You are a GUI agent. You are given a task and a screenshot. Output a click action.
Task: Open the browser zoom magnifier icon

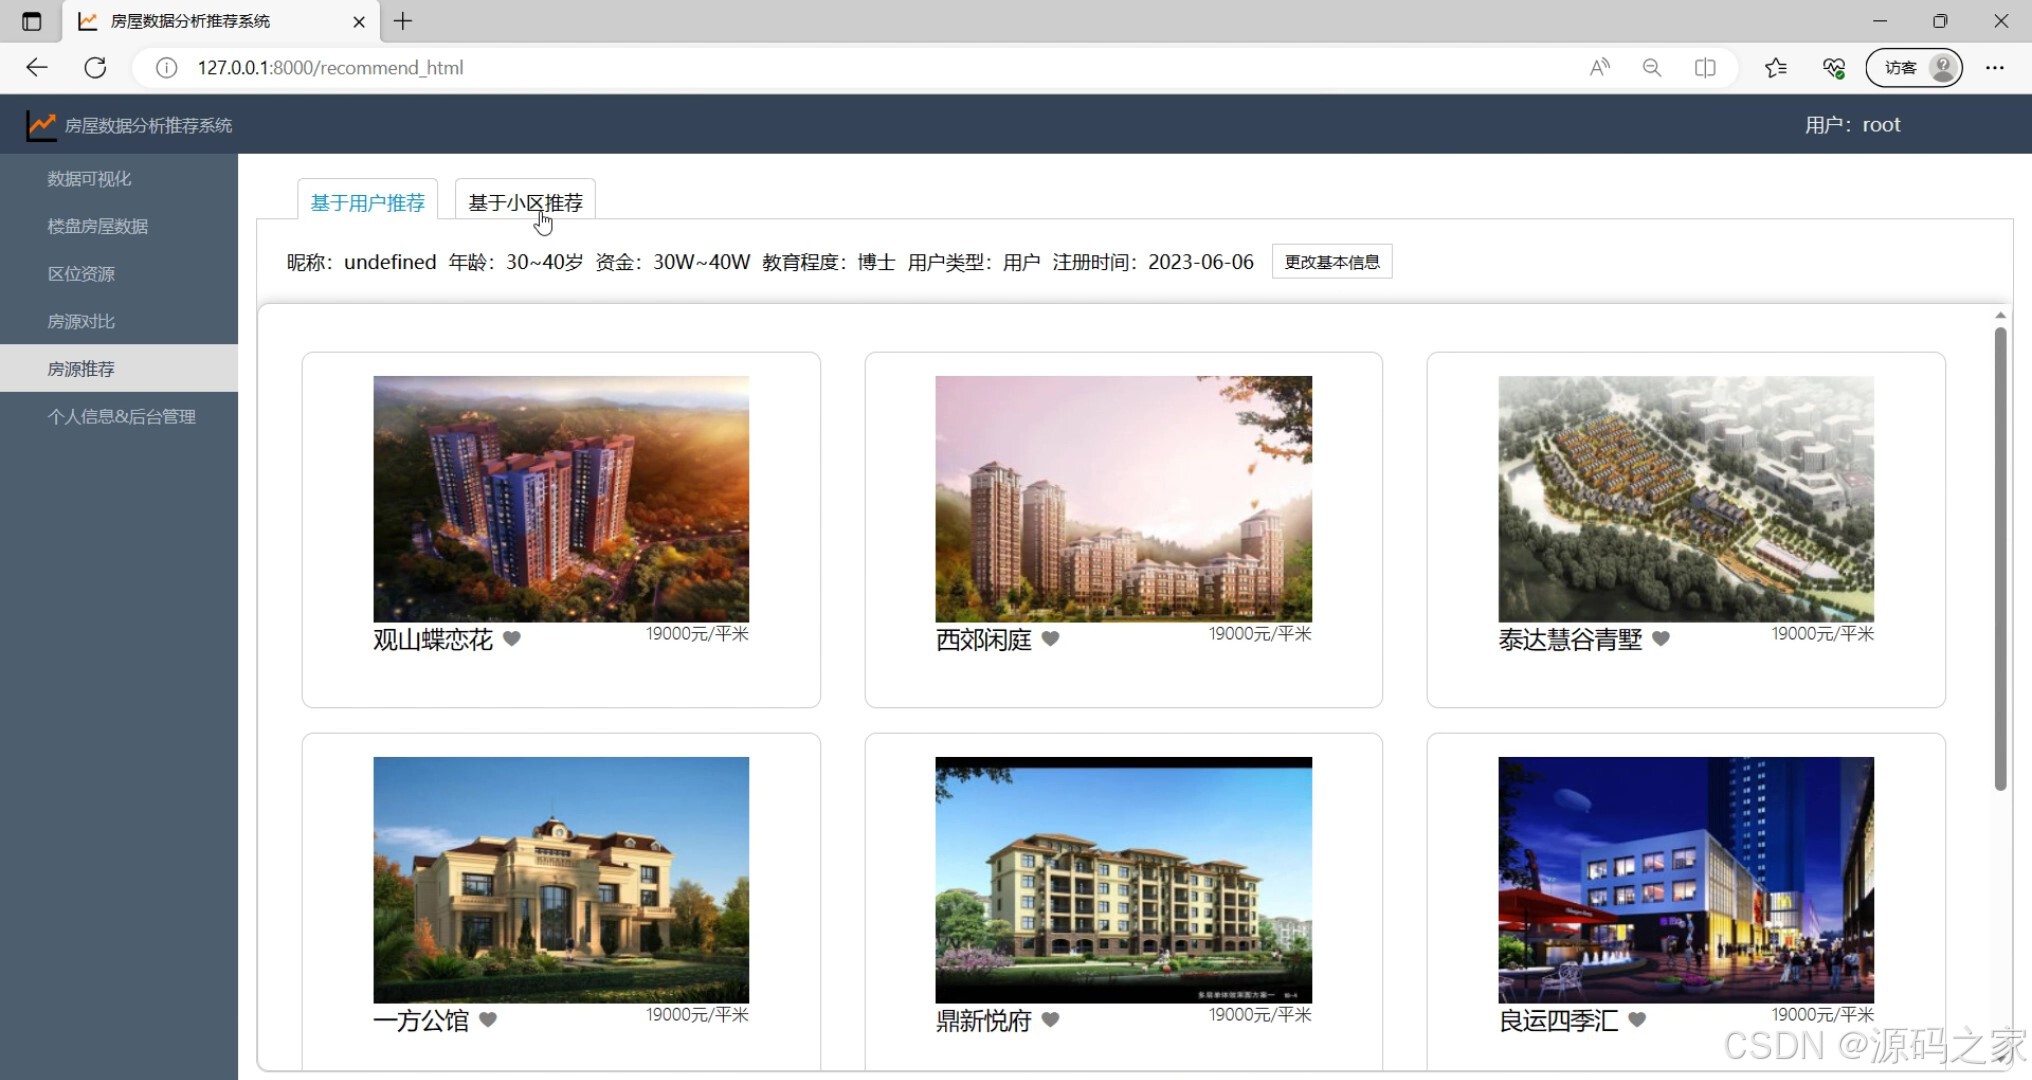(1652, 68)
